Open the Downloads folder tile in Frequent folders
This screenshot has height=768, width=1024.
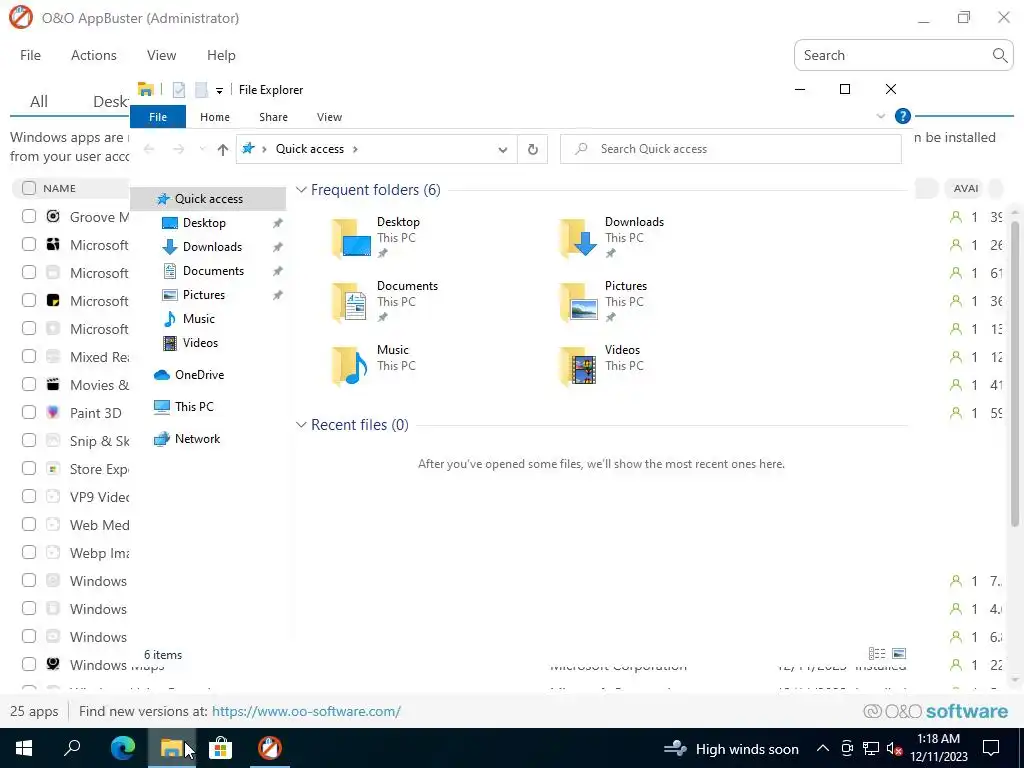tap(611, 238)
